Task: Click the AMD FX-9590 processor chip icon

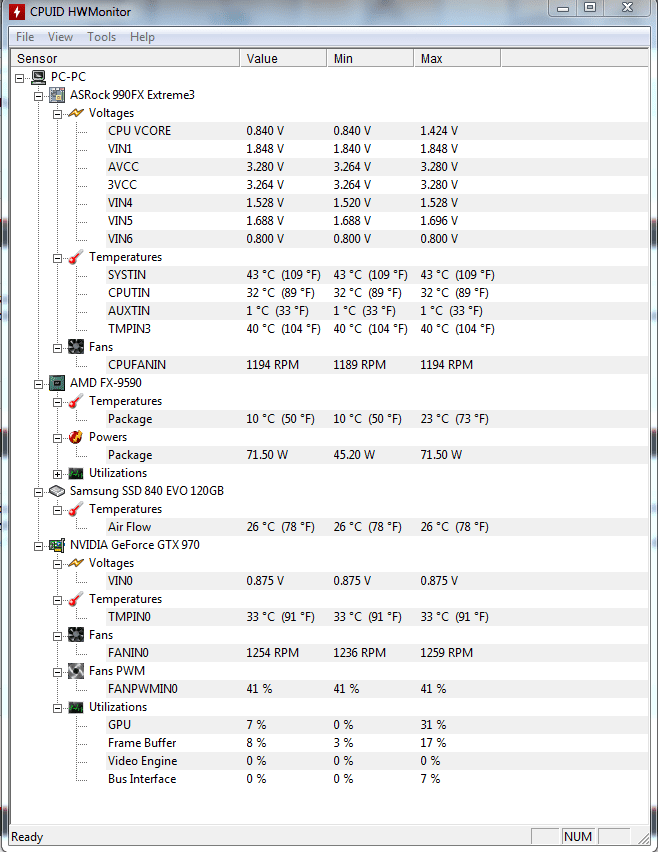Action: coord(57,383)
